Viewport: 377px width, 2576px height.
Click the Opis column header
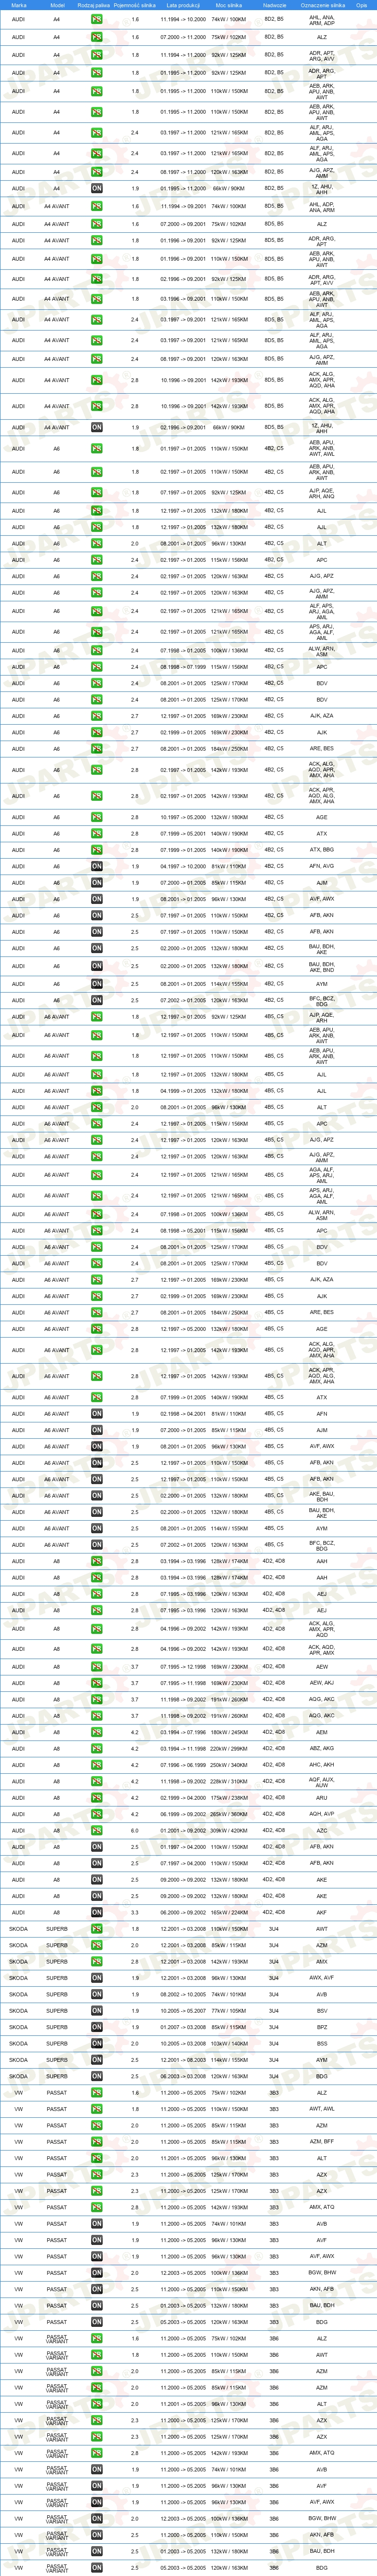(x=362, y=5)
